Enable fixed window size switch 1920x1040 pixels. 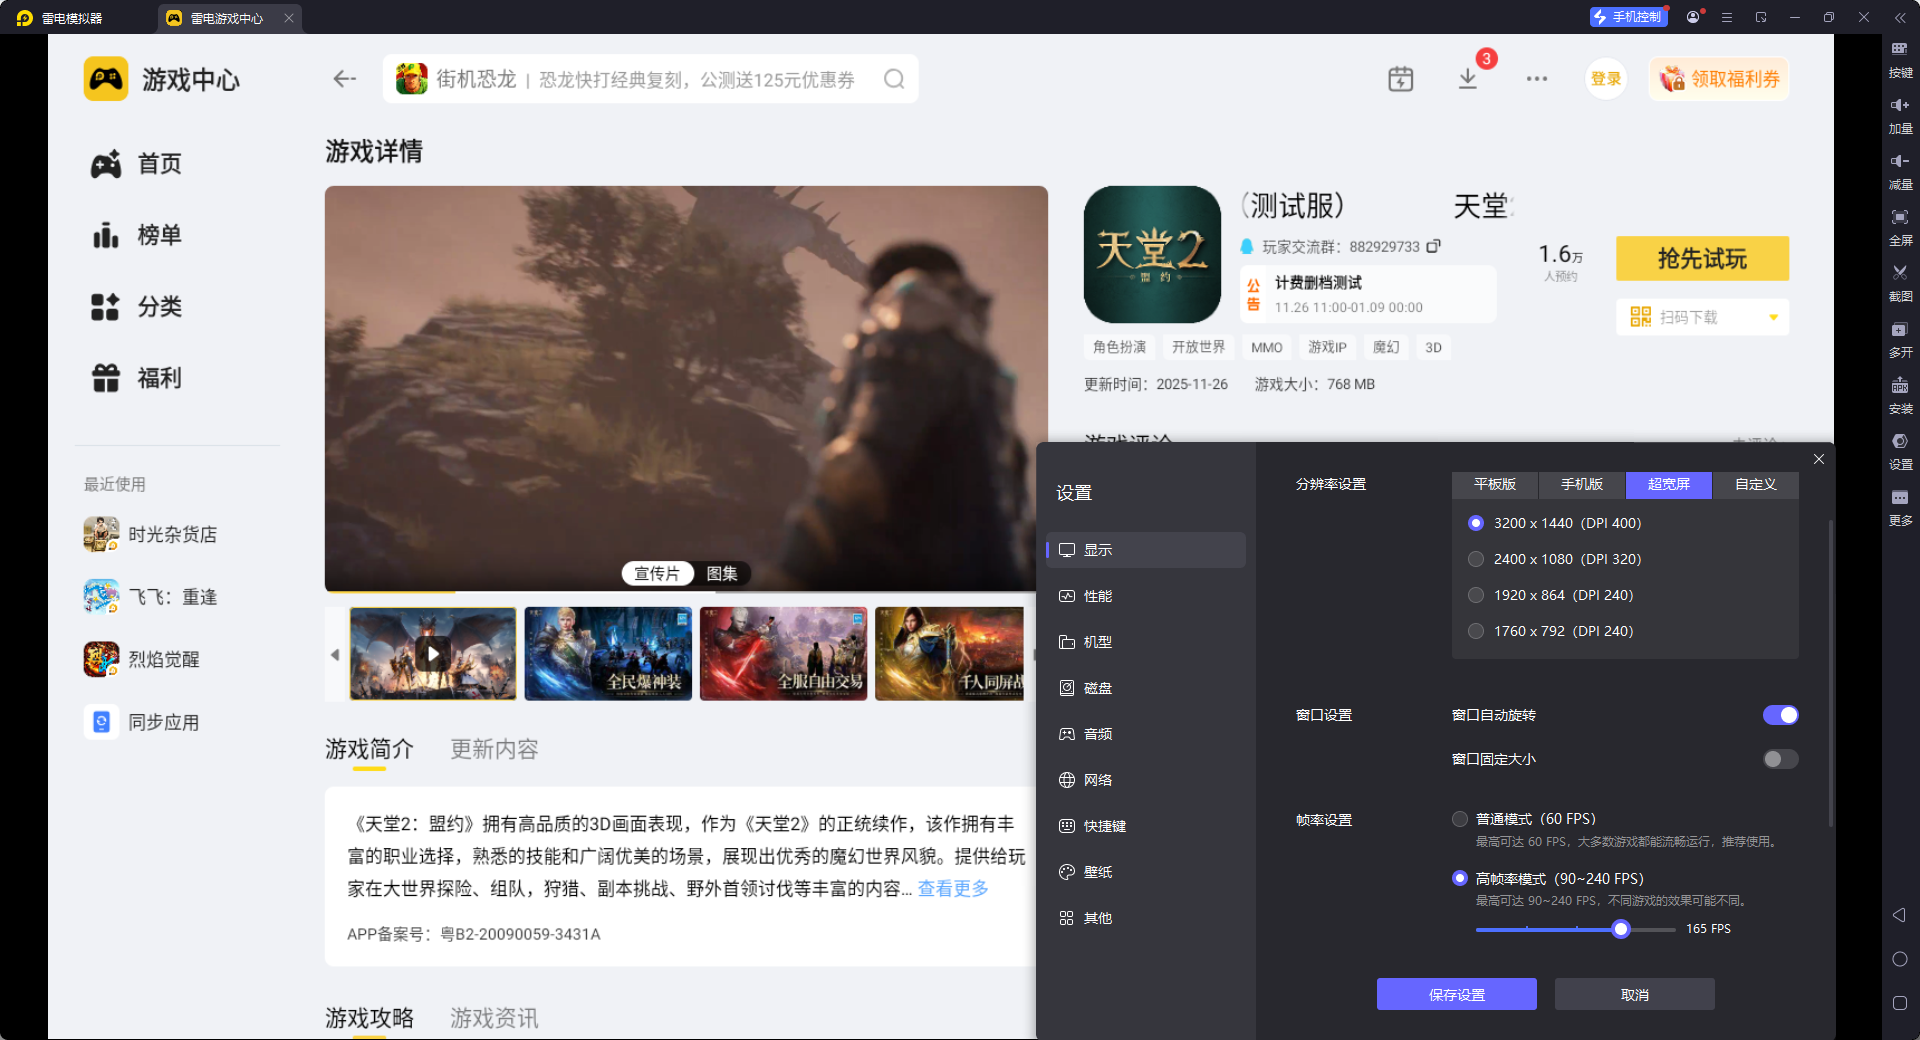pos(1780,759)
